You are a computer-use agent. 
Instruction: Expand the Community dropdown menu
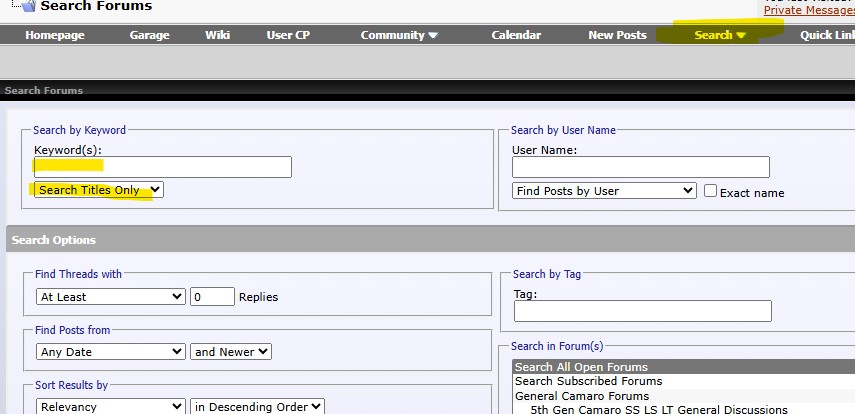click(399, 35)
